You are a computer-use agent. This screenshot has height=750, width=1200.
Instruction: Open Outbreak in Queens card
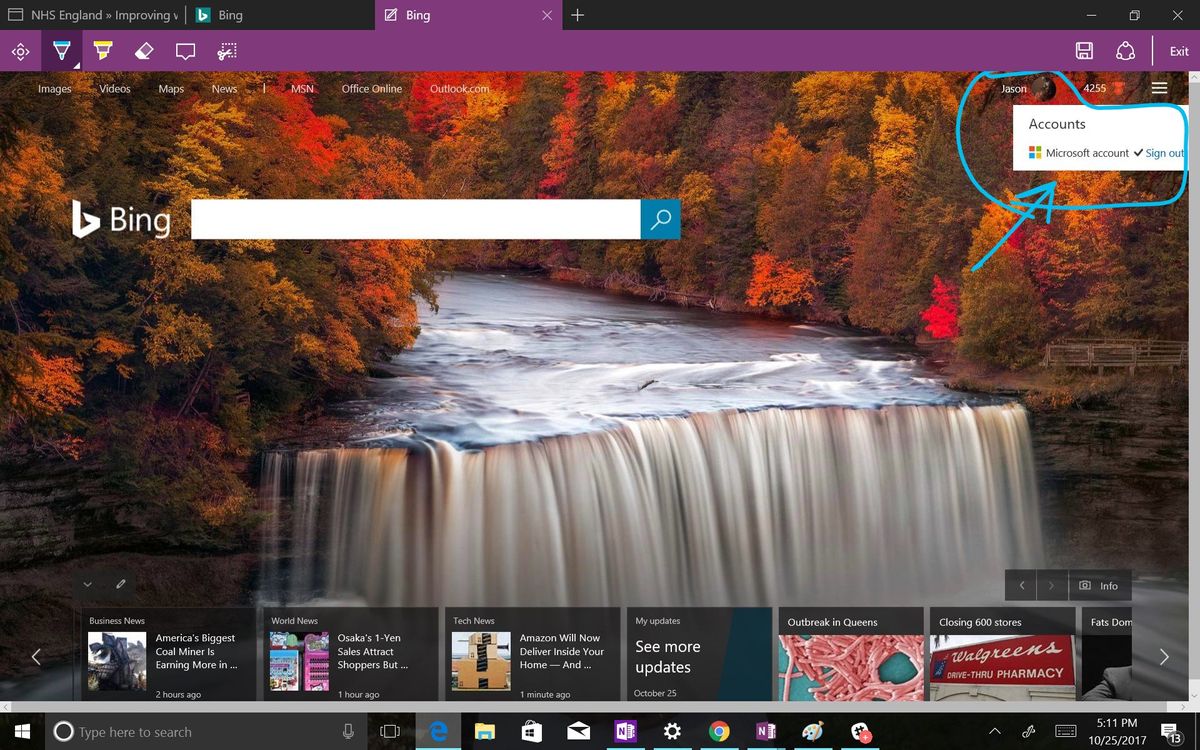coord(851,655)
